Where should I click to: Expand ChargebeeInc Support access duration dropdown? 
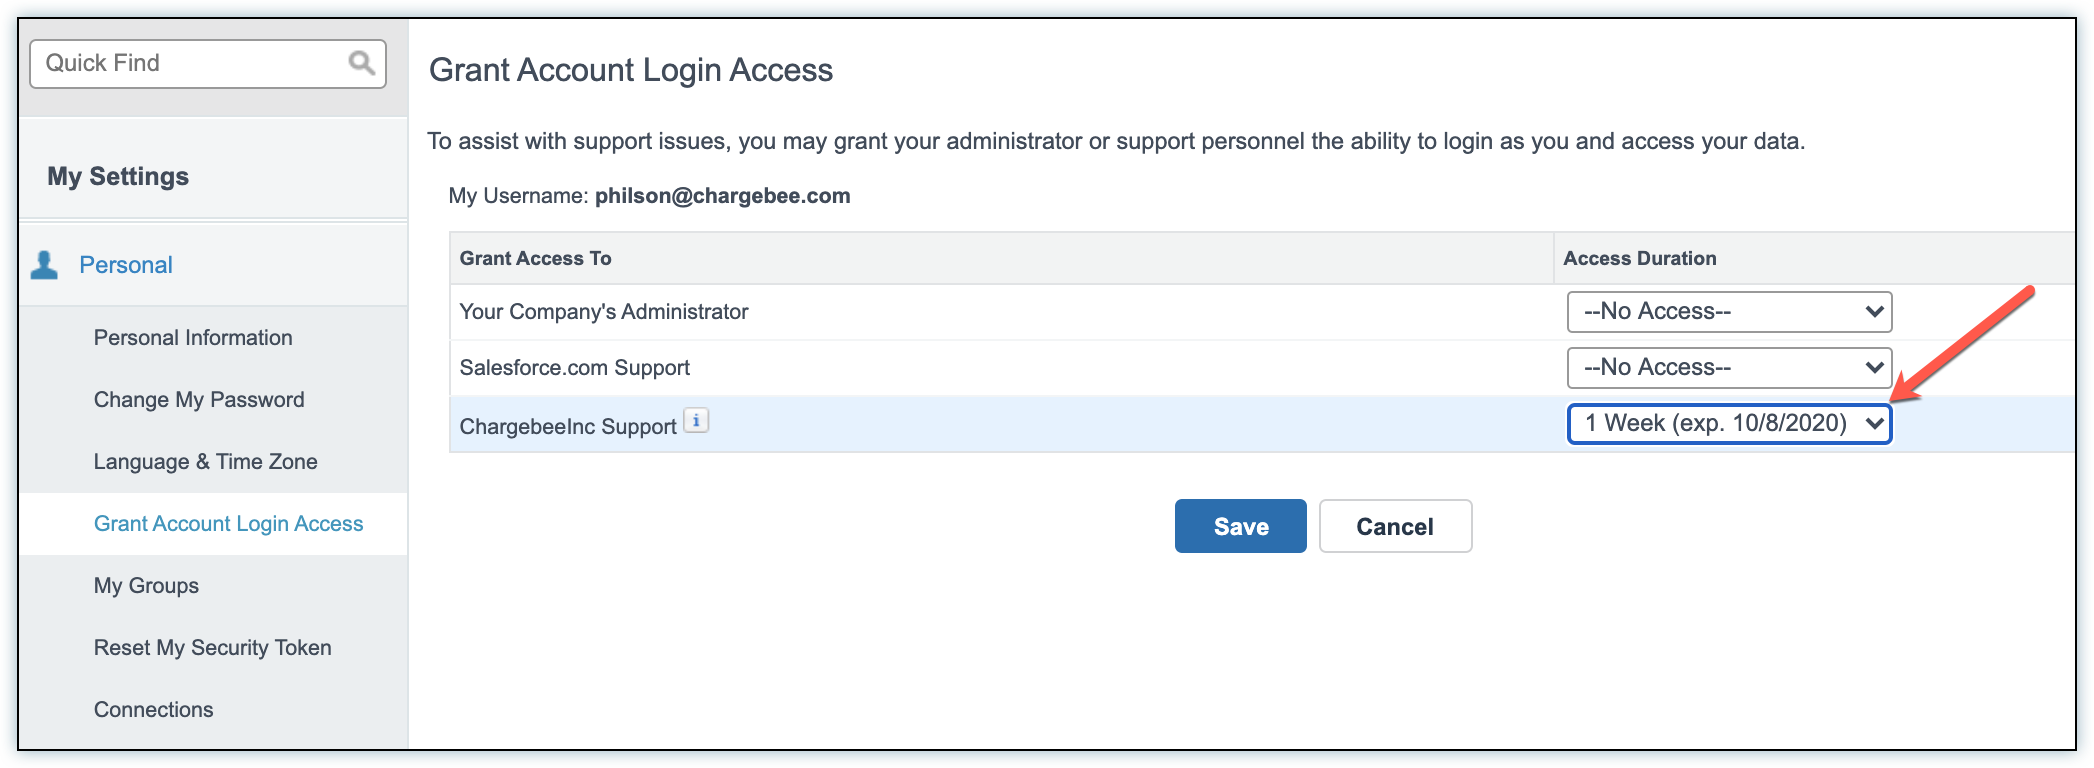click(x=1728, y=424)
